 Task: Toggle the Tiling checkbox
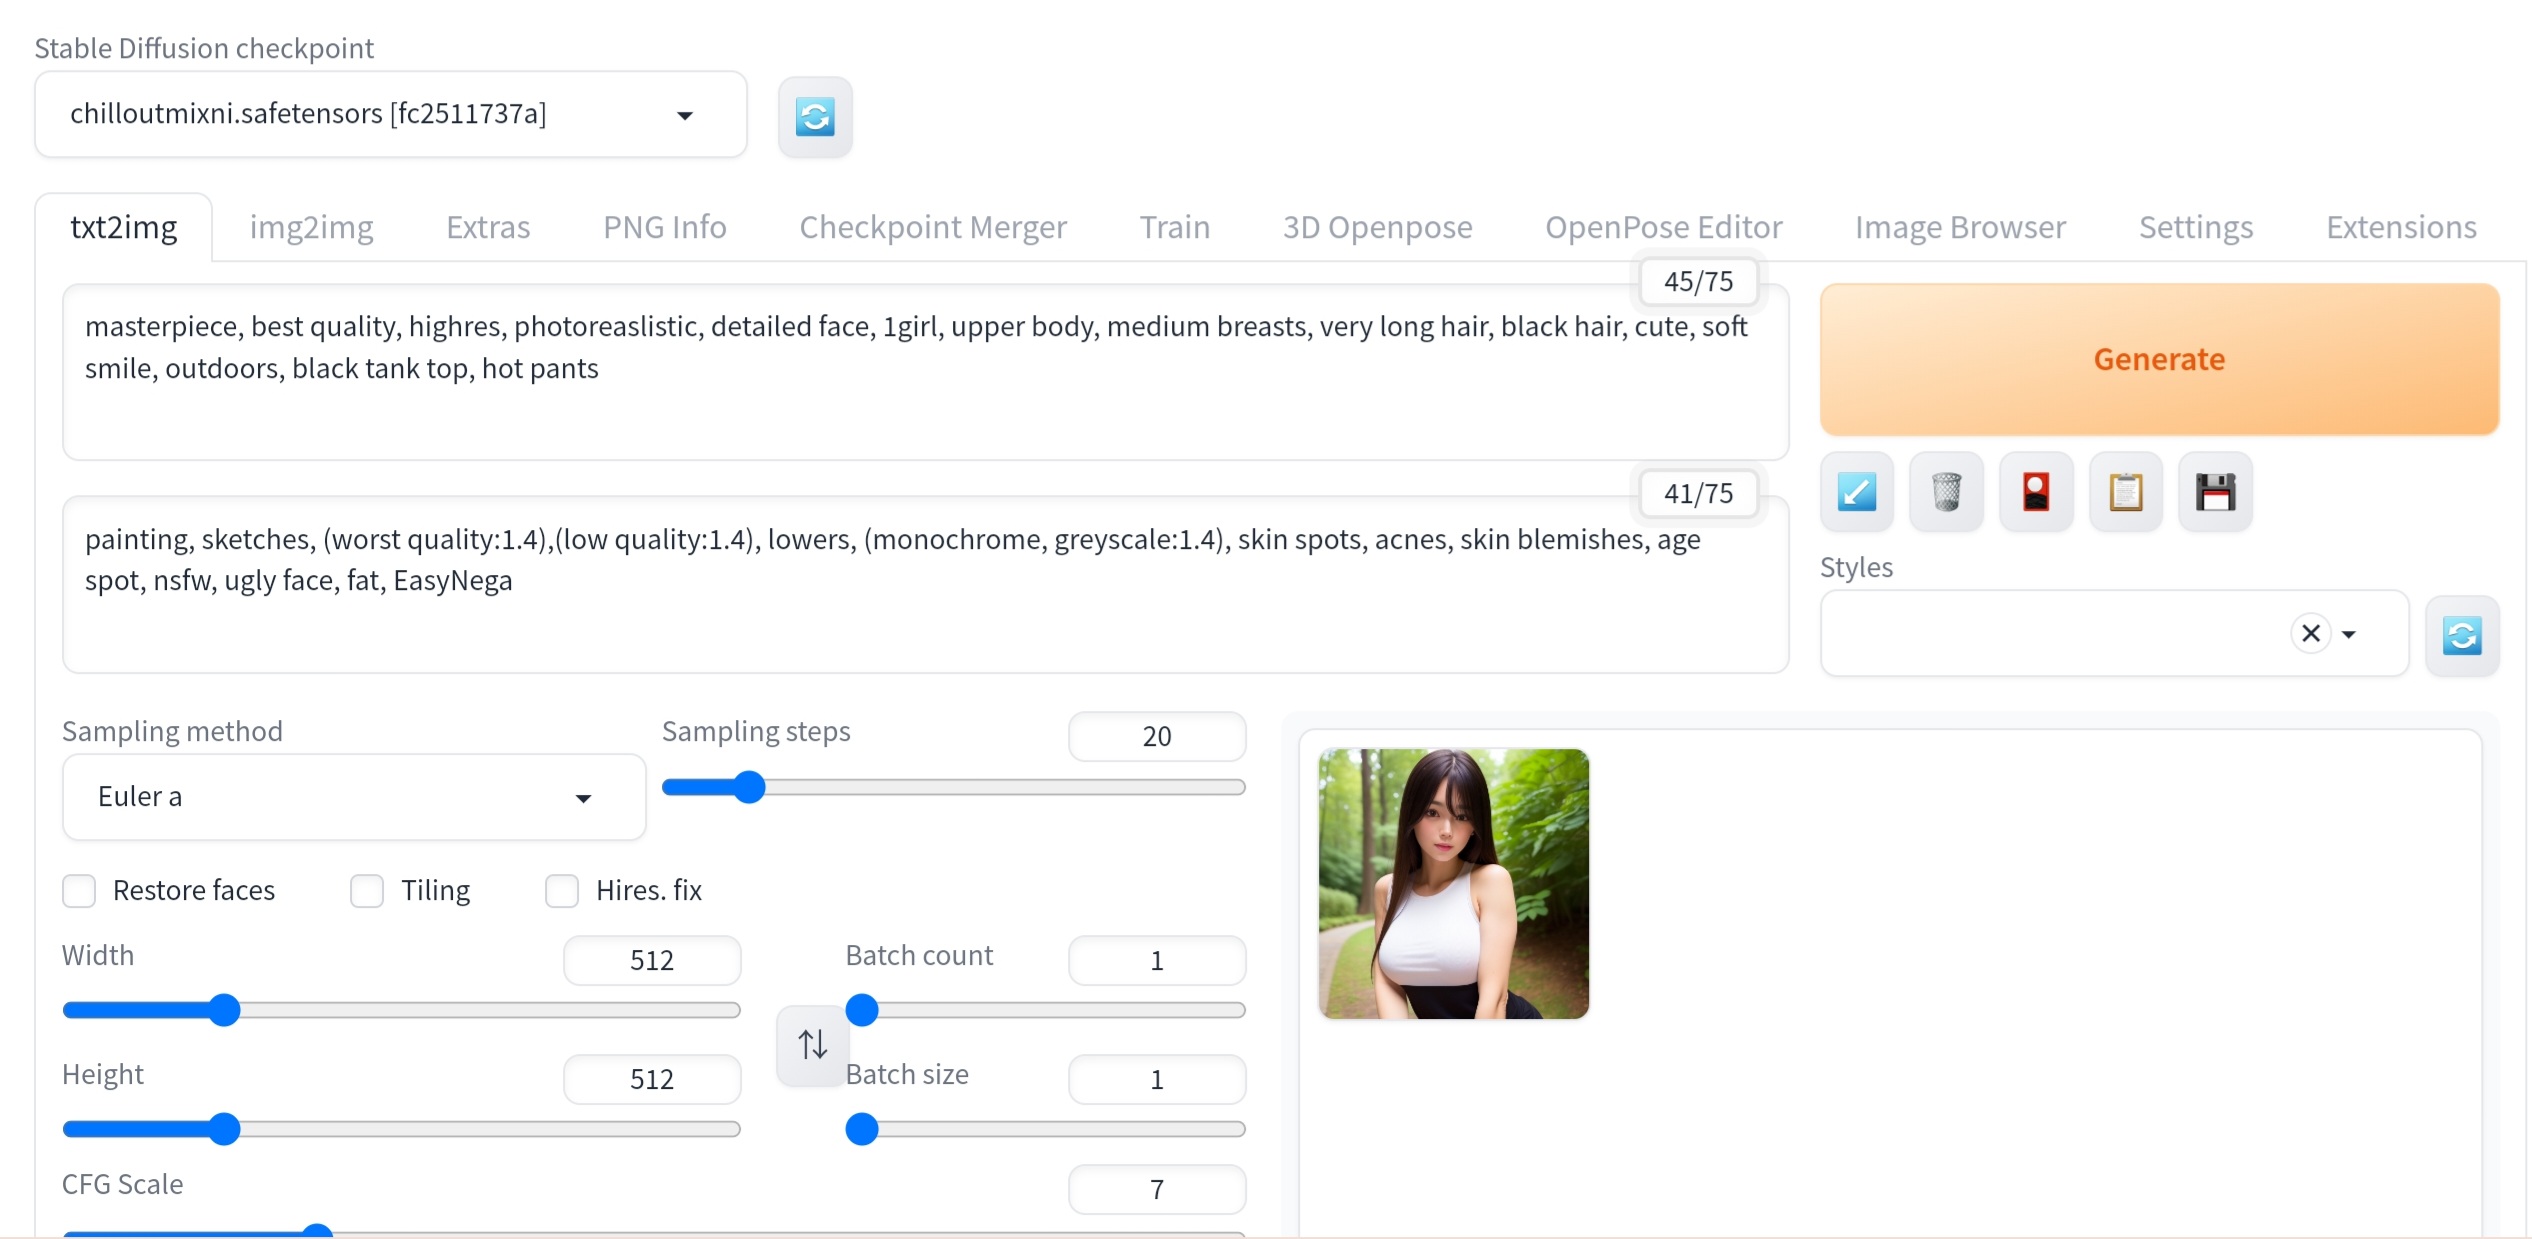click(367, 890)
